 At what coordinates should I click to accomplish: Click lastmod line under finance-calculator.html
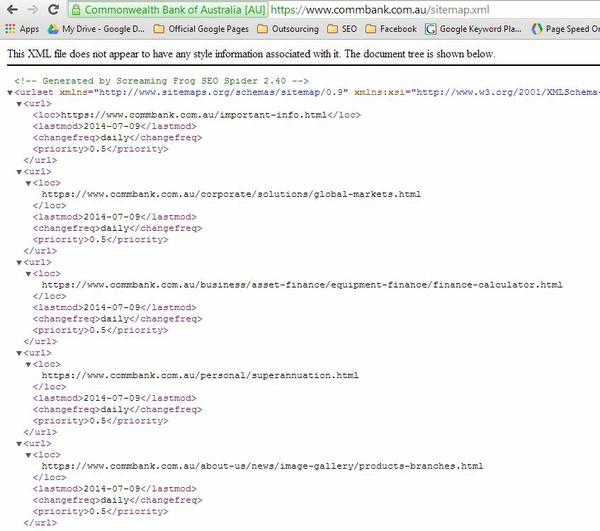coord(114,308)
